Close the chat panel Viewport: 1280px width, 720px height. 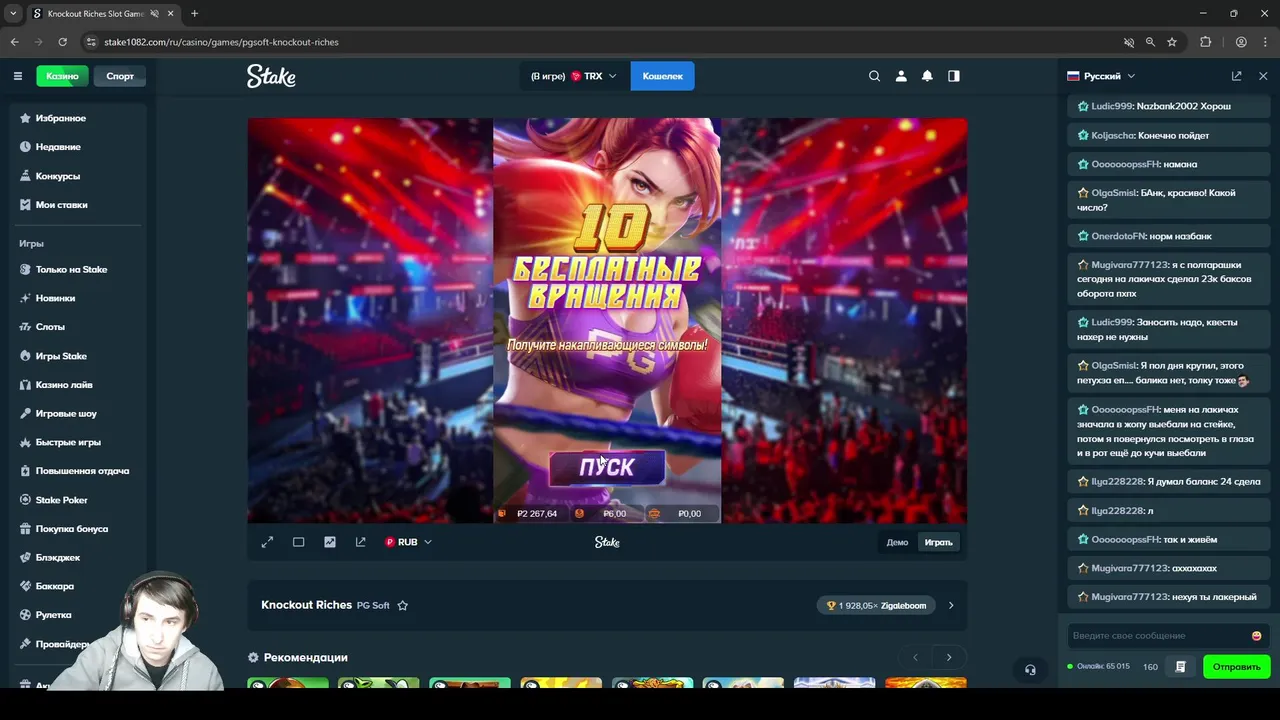(x=1263, y=76)
